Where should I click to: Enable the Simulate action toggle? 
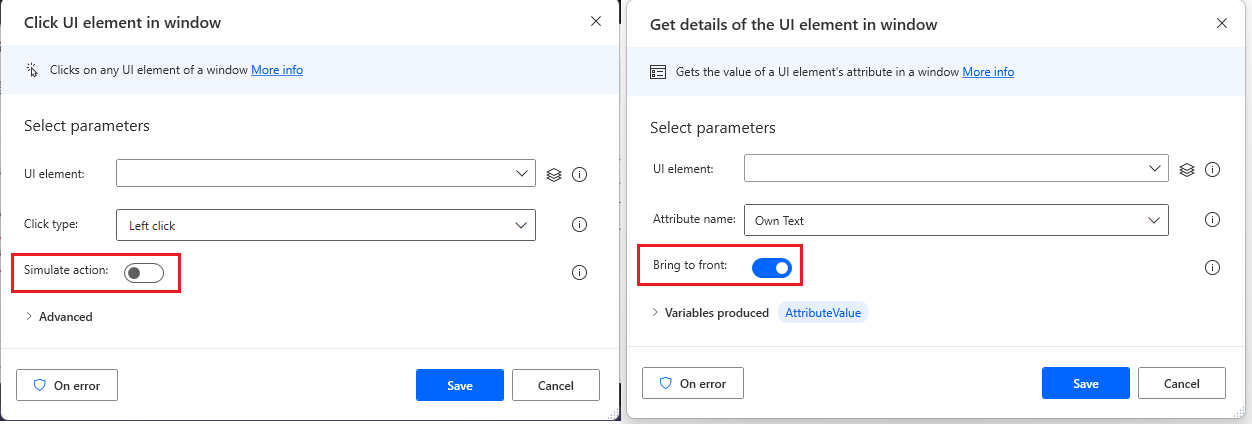click(144, 272)
